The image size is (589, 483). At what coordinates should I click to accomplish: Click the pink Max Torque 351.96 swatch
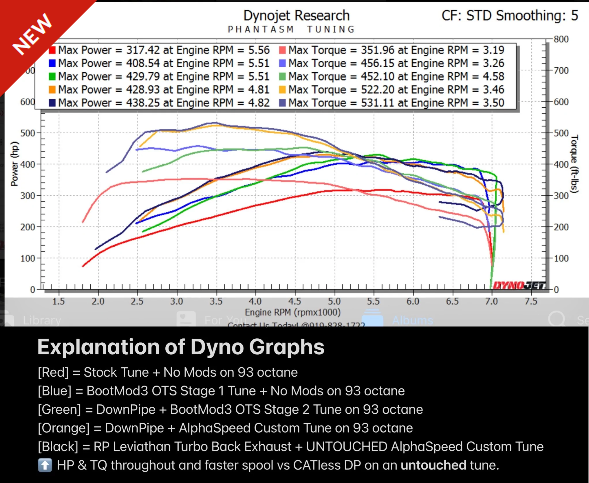pyautogui.click(x=282, y=50)
